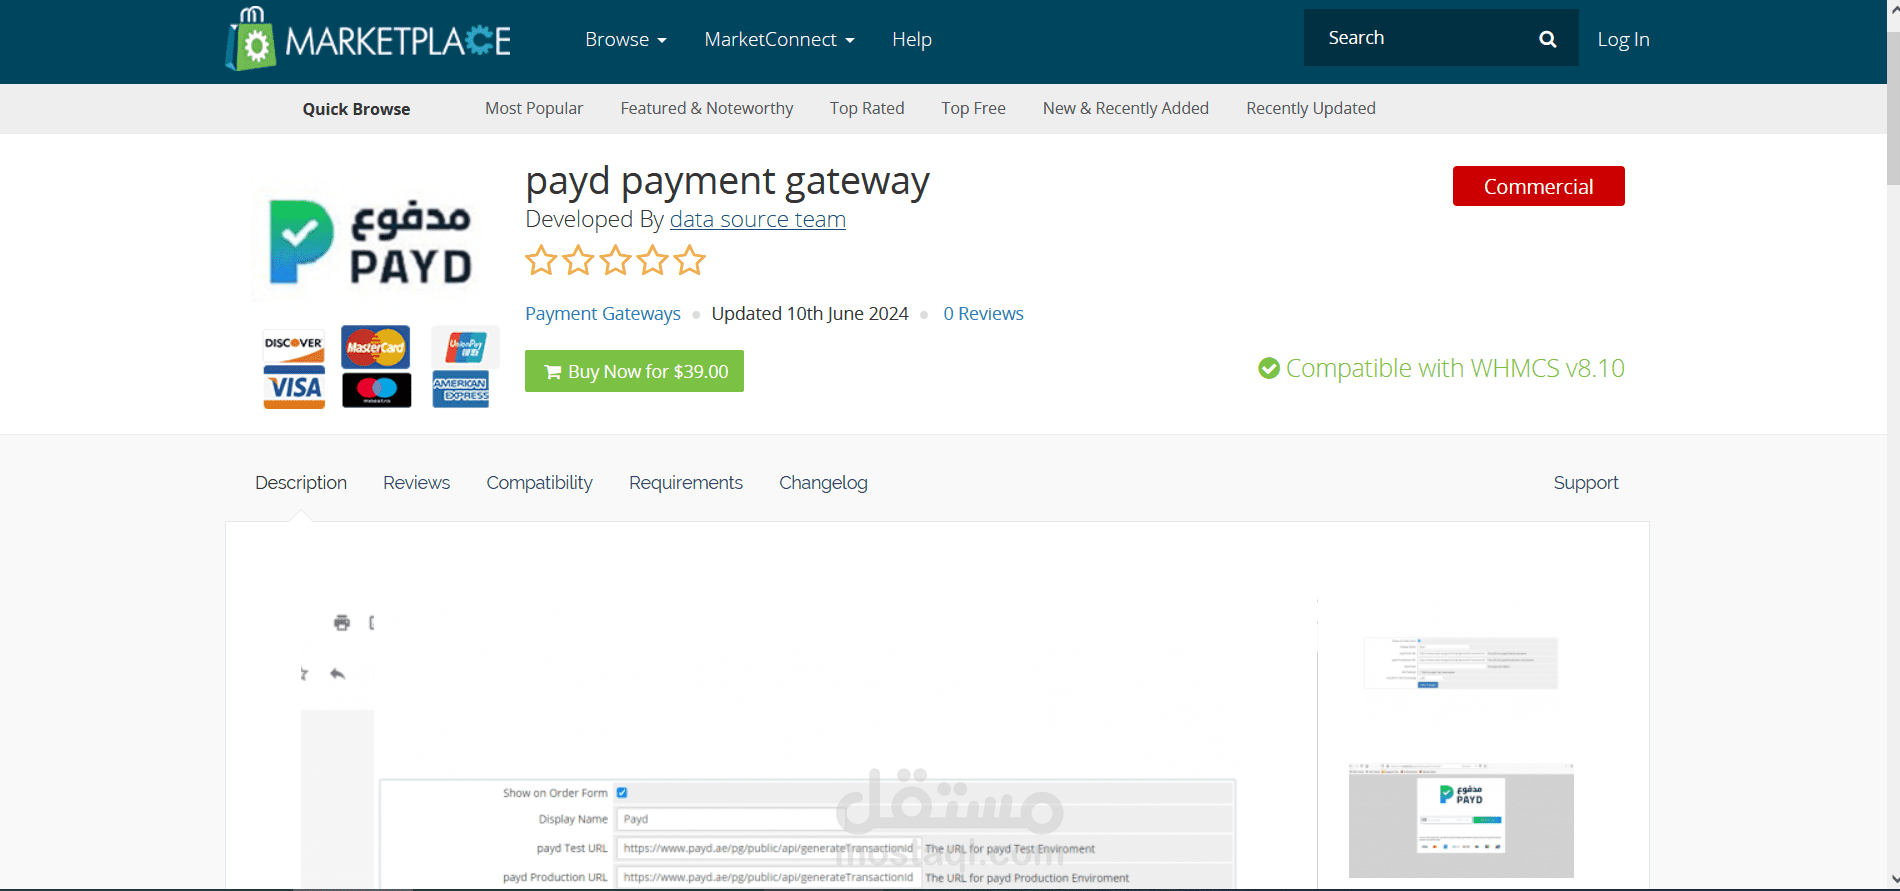Viewport: 1900px width, 891px height.
Task: Select New & Recently Added link
Action: coord(1126,108)
